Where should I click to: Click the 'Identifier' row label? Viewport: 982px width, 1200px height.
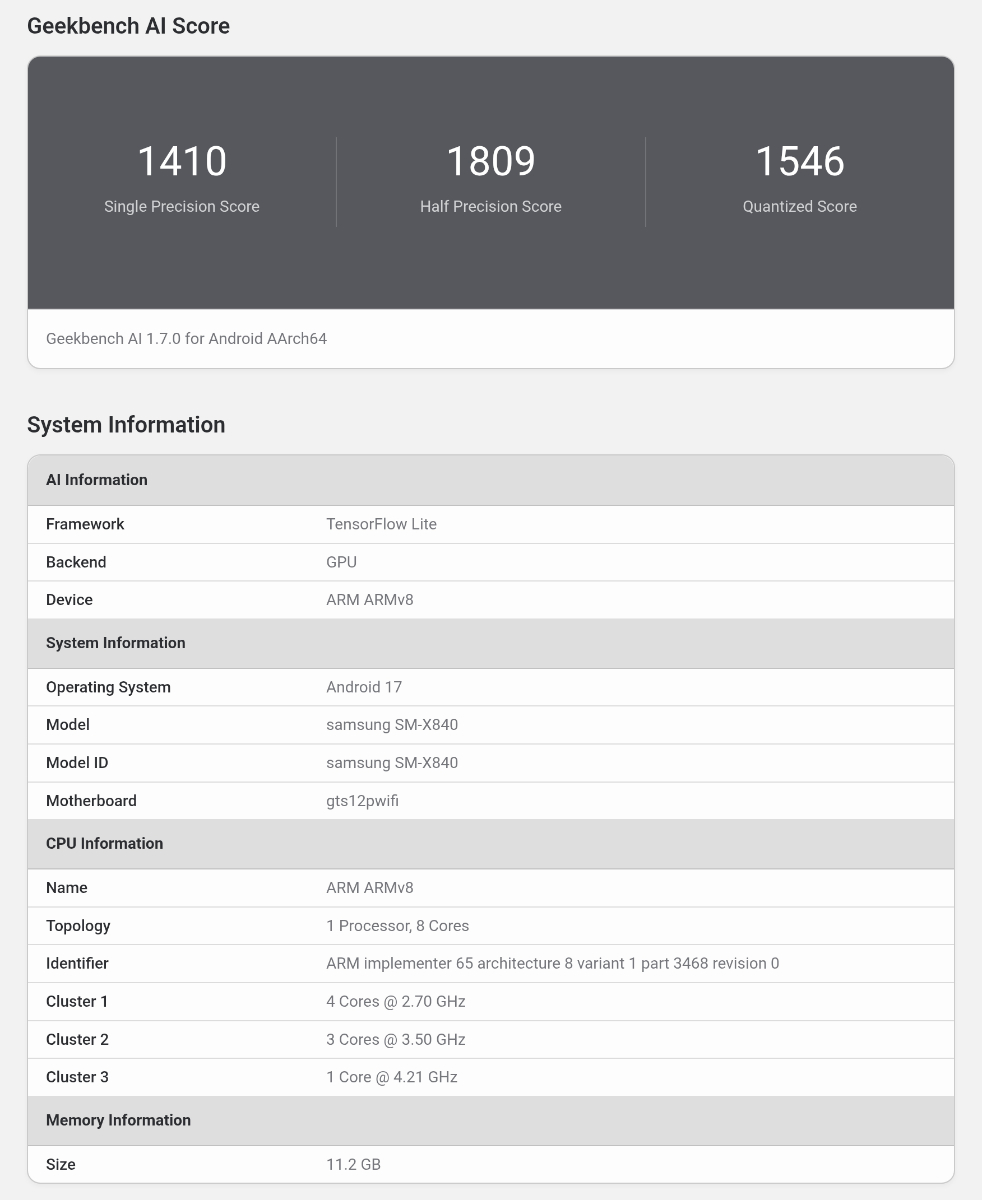point(77,964)
